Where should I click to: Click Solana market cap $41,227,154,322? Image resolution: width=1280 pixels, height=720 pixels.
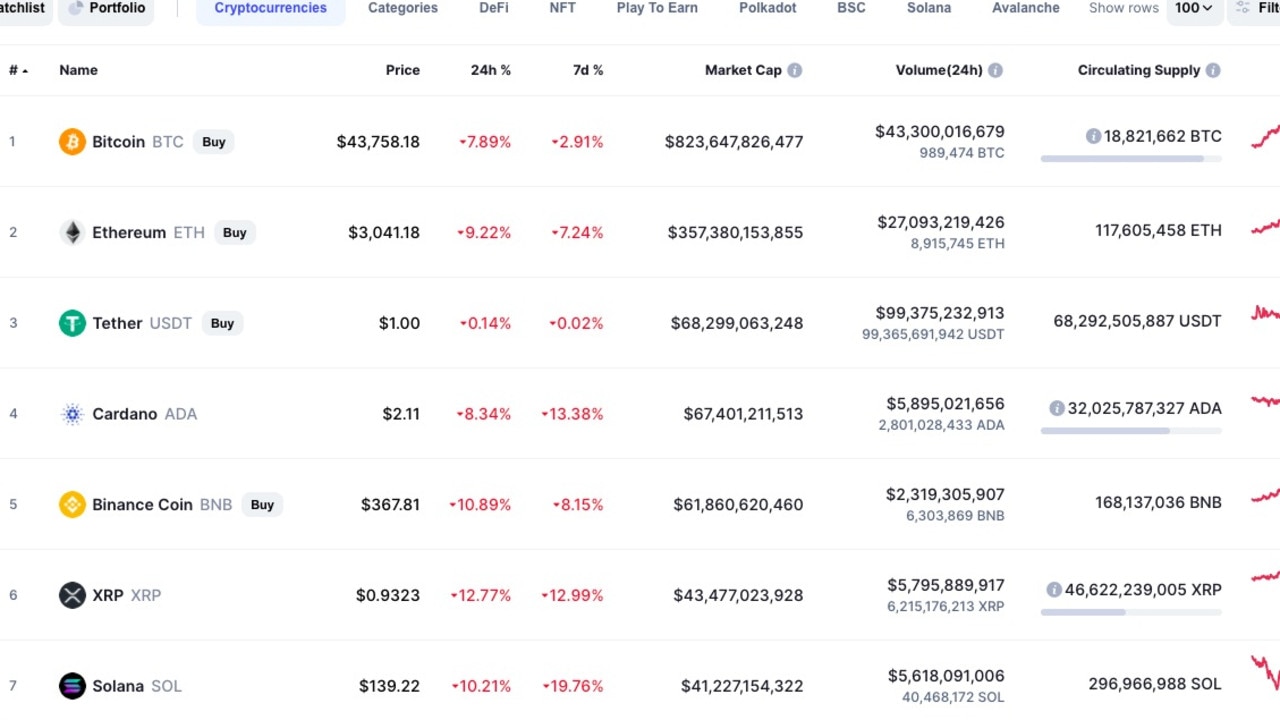(742, 686)
